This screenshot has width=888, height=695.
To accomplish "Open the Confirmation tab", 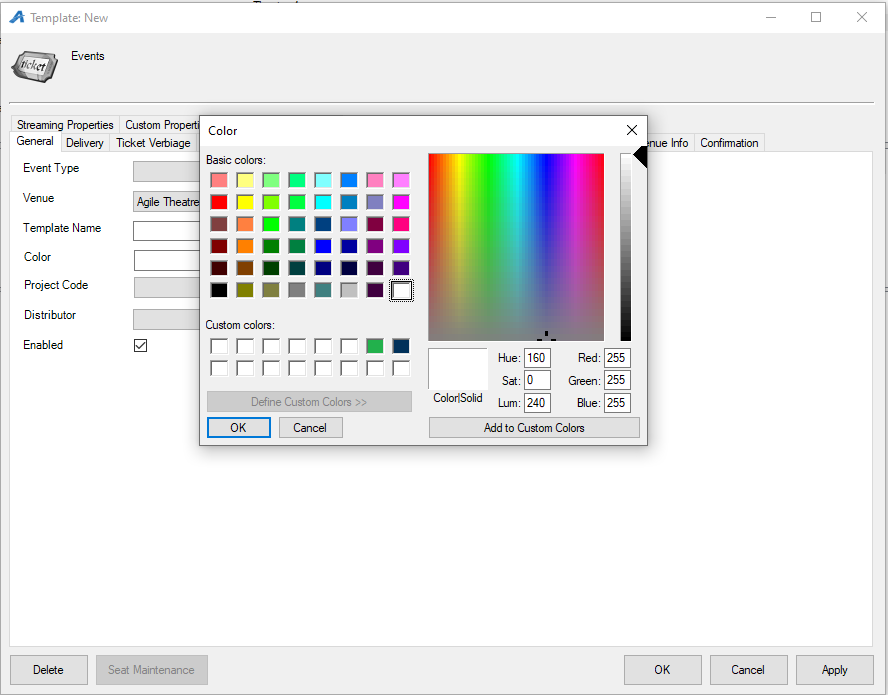I will (729, 143).
